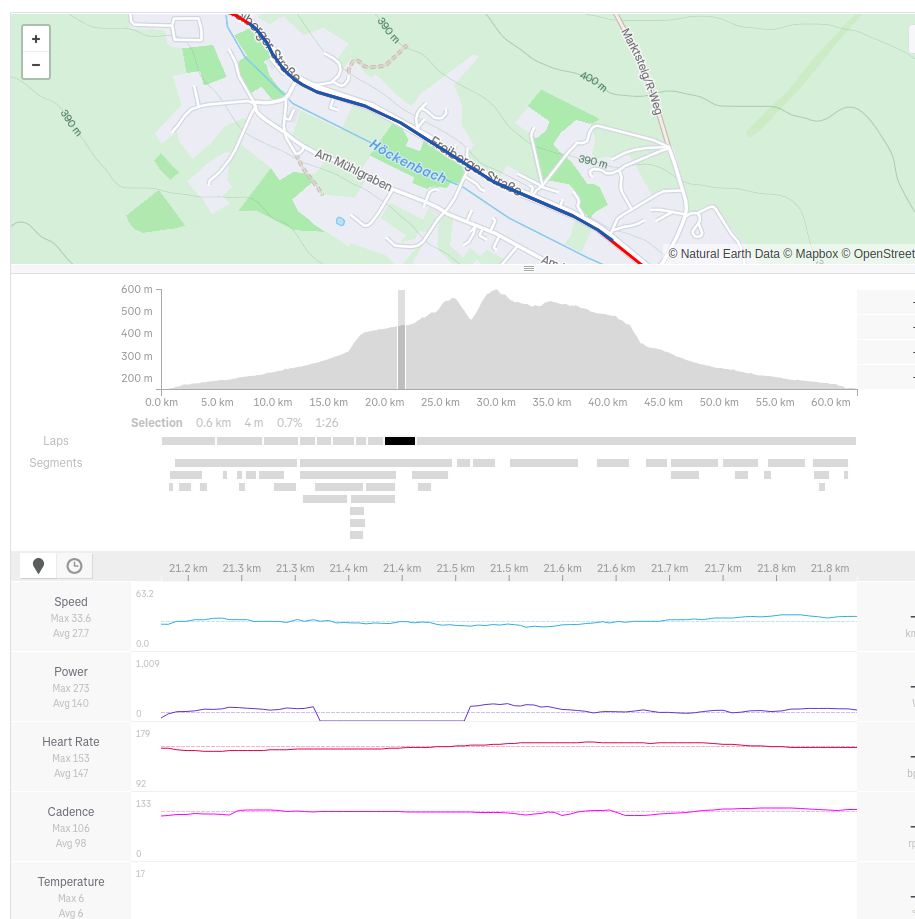Click the map resize handle below map
Screen dimensions: 915x919
coord(529,269)
